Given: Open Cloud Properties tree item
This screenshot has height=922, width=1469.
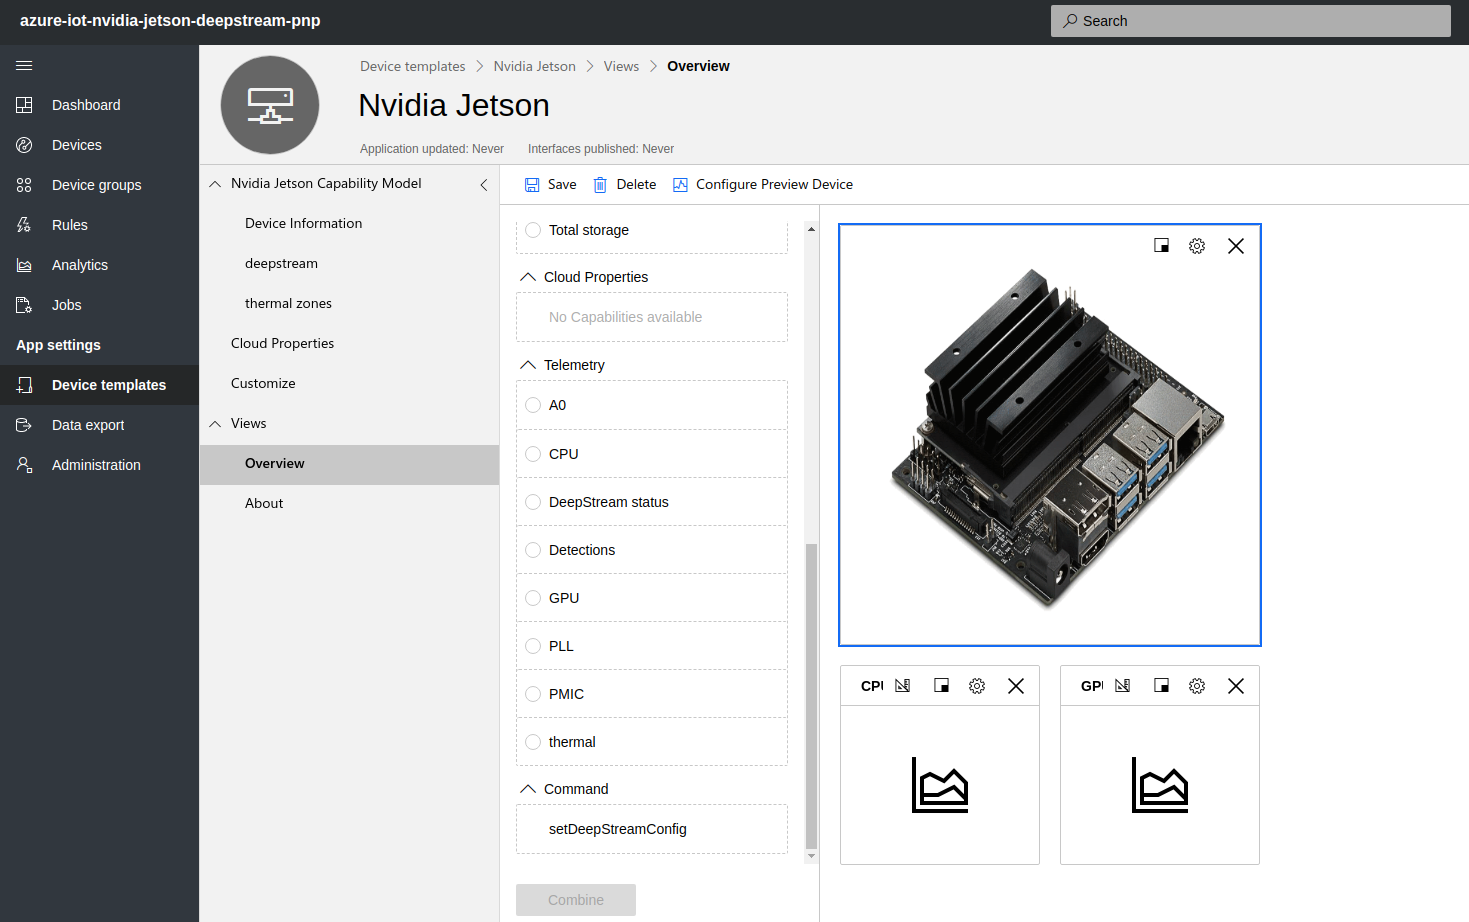Looking at the screenshot, I should pos(282,343).
